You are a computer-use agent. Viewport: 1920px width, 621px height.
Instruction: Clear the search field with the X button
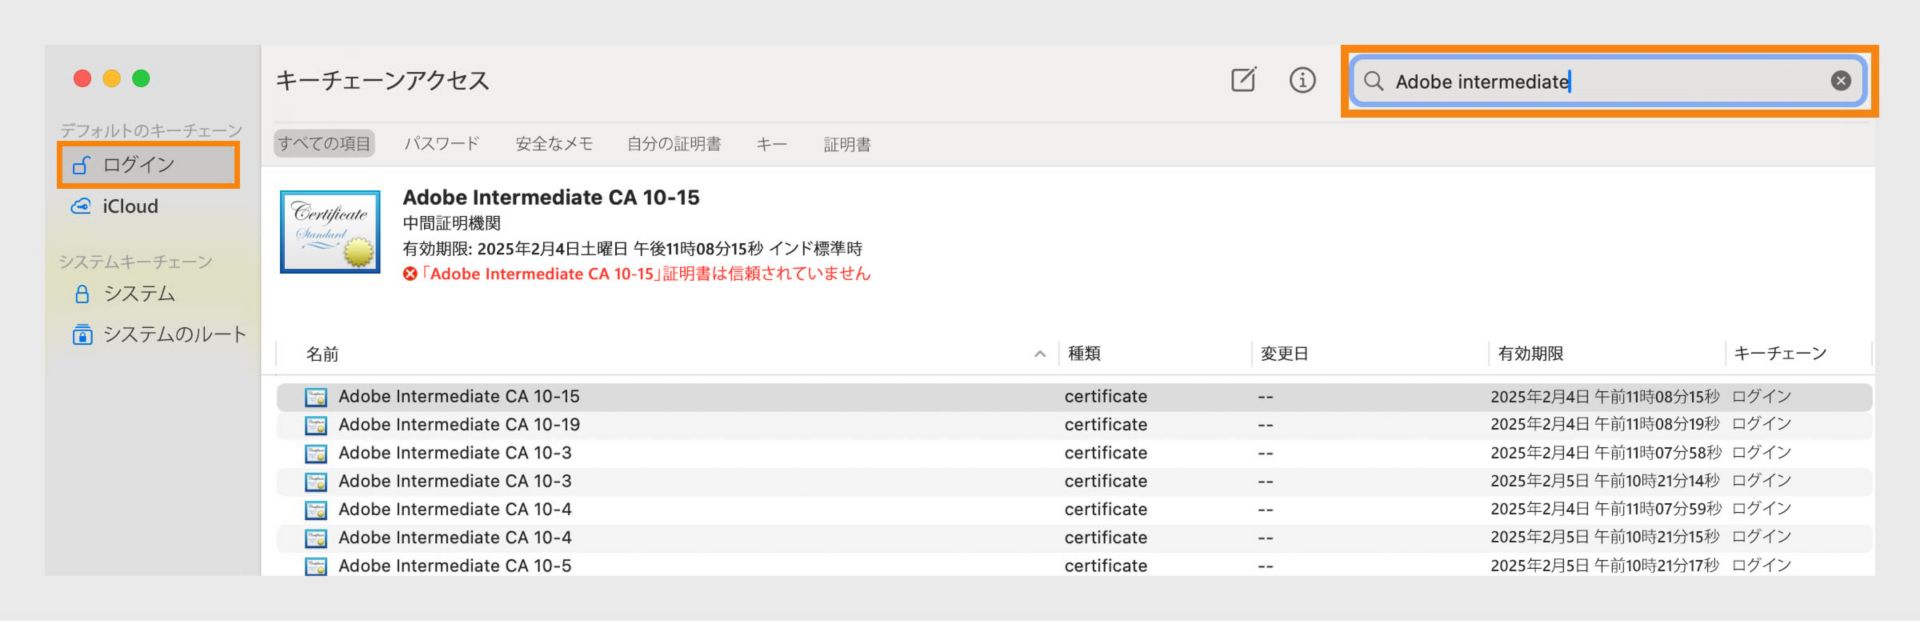pyautogui.click(x=1841, y=81)
